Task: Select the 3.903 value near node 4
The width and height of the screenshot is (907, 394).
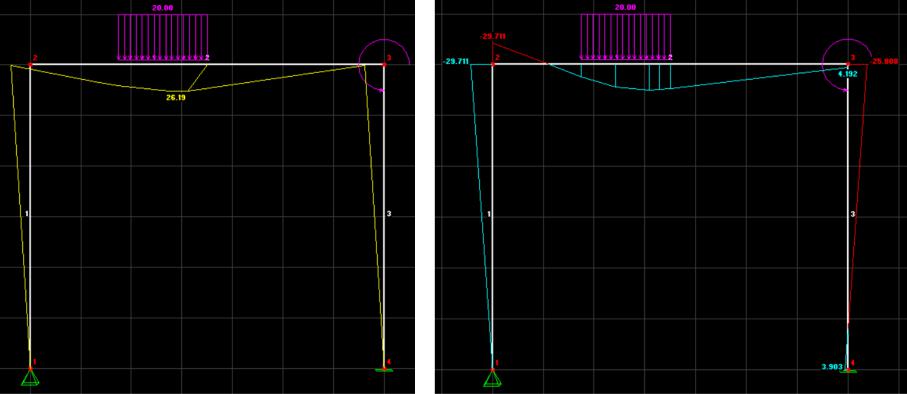Action: tap(832, 367)
